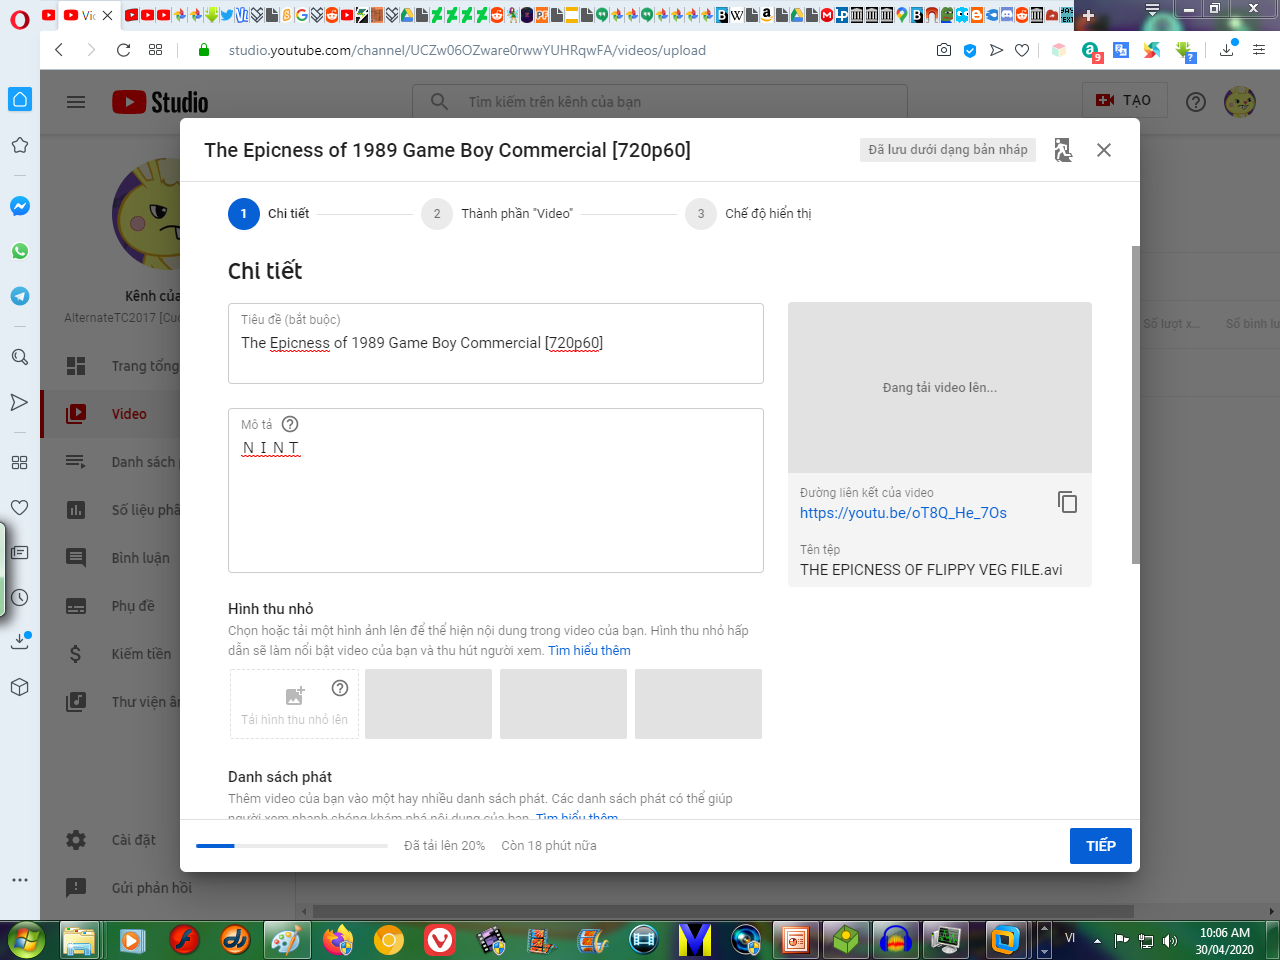Open Bình luận in the Studio sidebar
Screen dimensions: 1280x960
pyautogui.click(x=110, y=558)
